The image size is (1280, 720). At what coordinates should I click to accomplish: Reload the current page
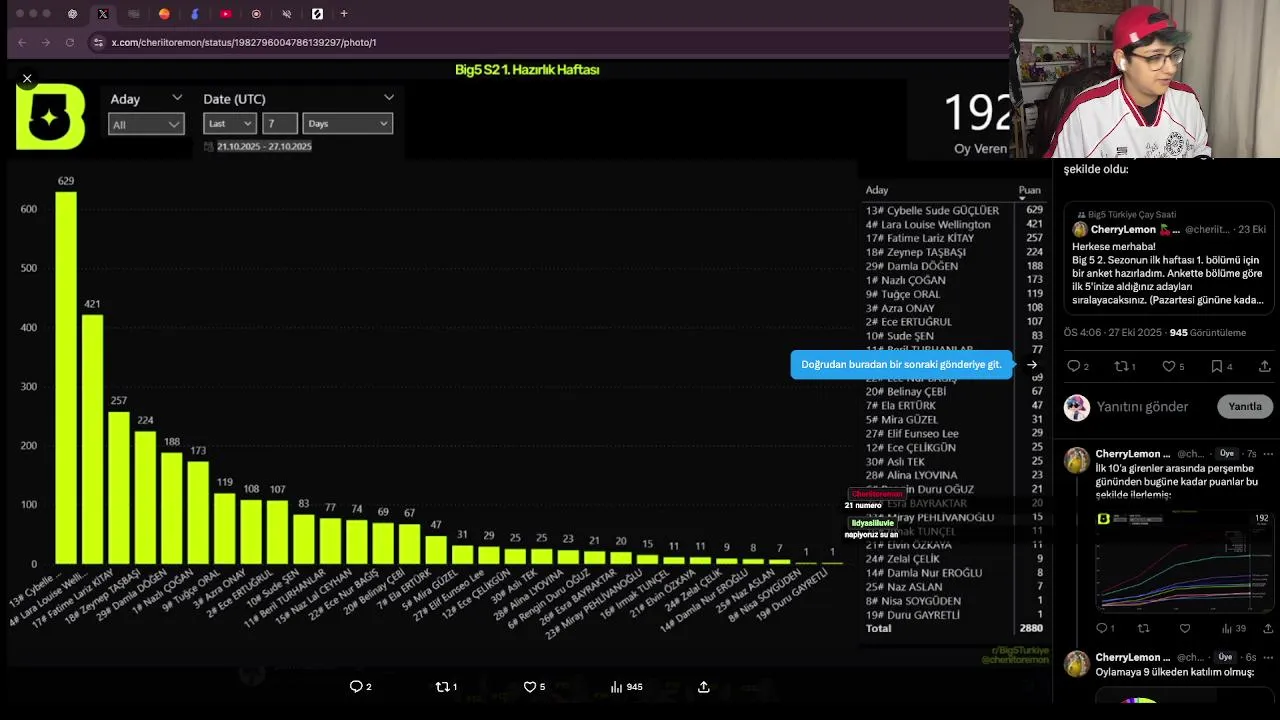pos(70,42)
